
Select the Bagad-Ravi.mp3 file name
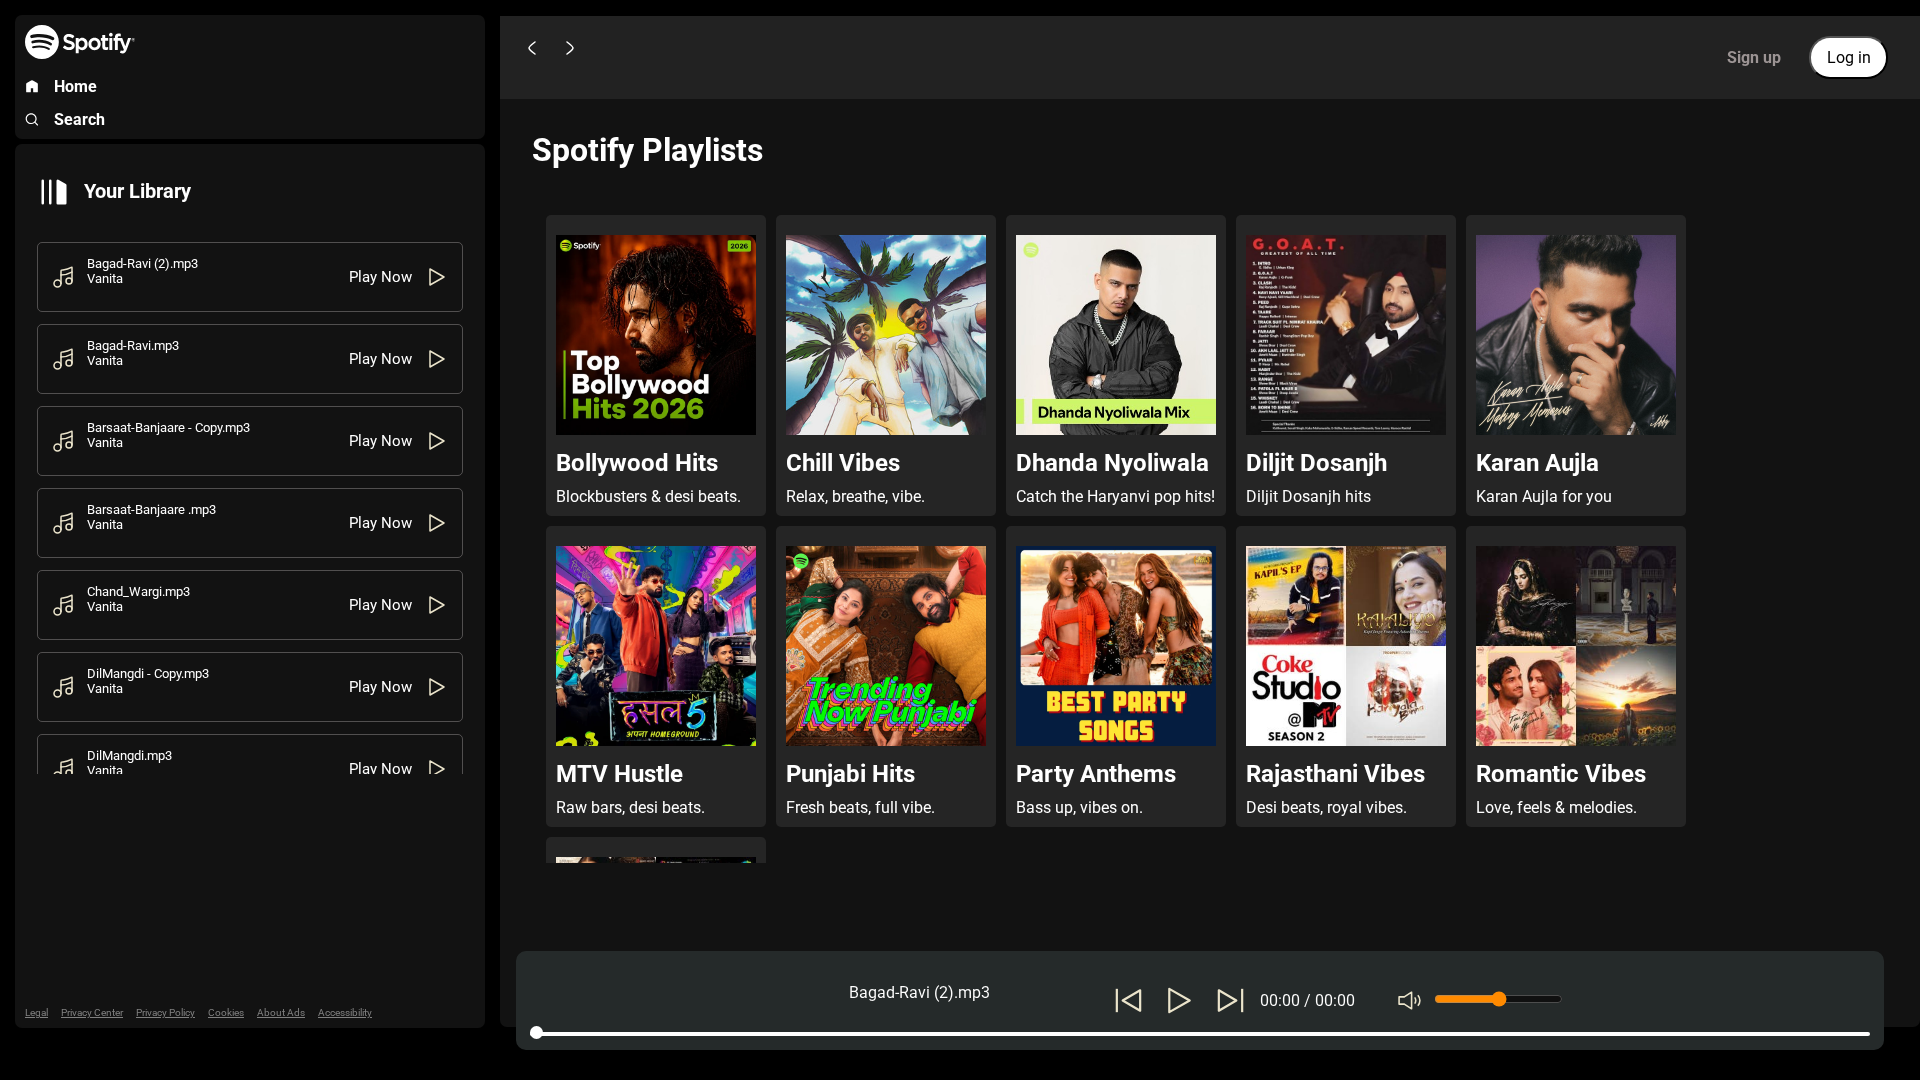pos(133,346)
